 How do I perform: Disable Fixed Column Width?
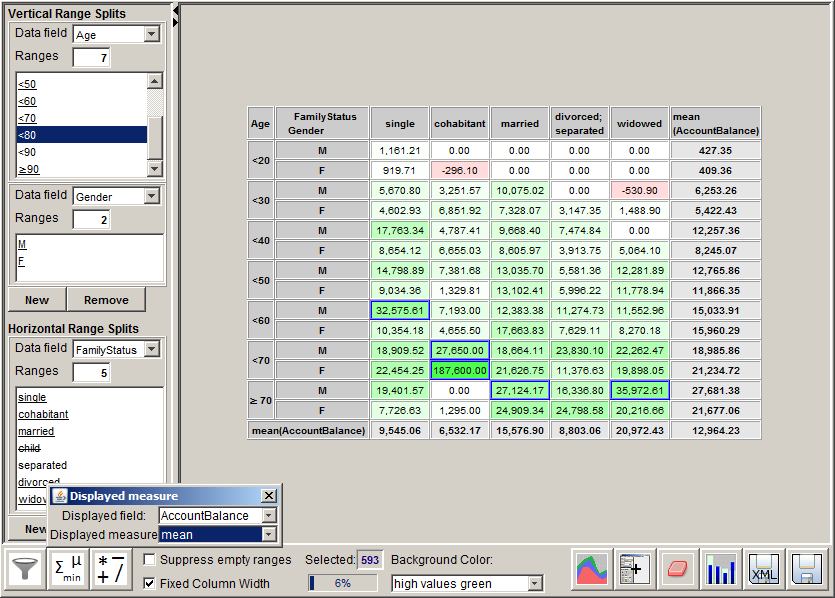(x=148, y=582)
